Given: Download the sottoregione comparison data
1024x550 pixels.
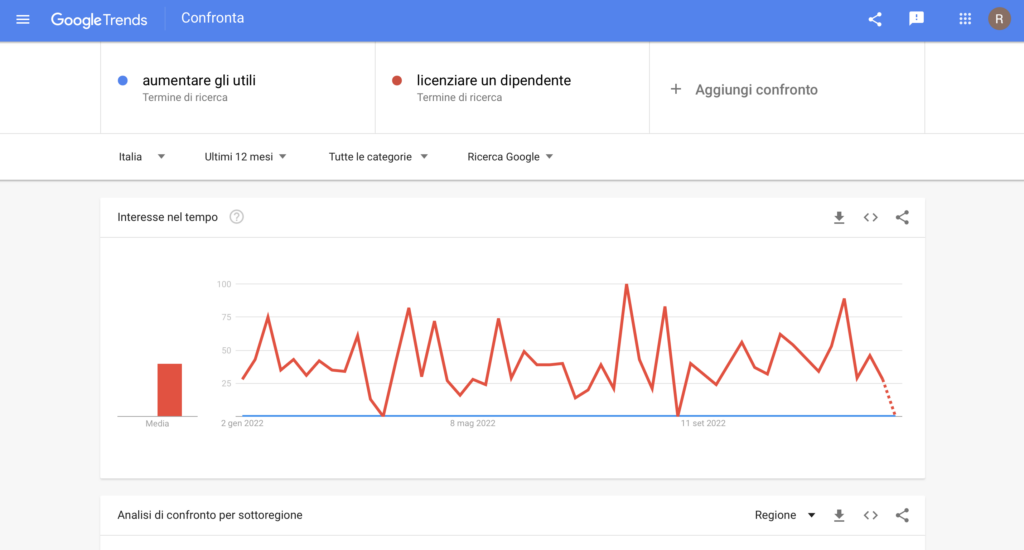Looking at the screenshot, I should click(x=839, y=515).
